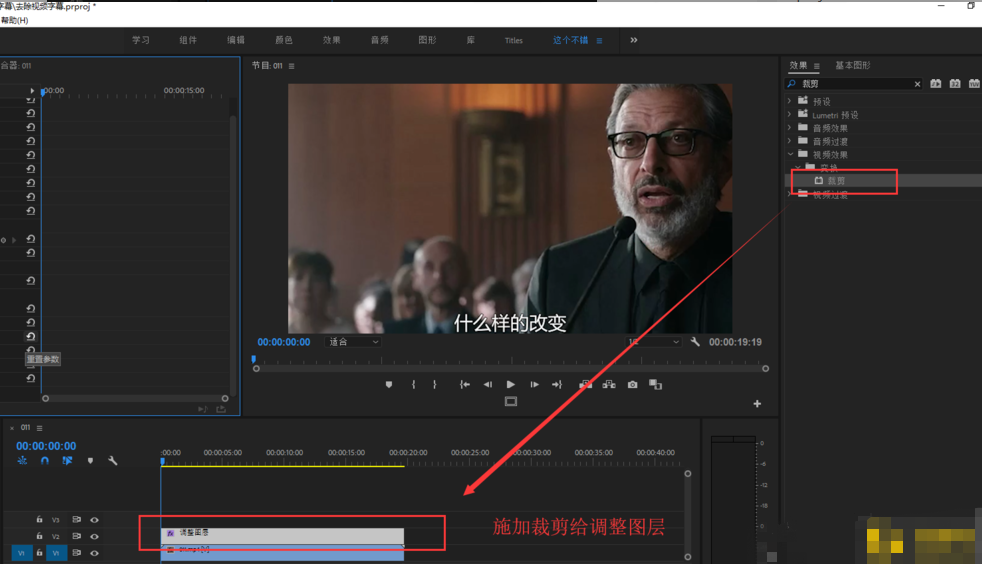Switch to the 基本图形 panel tab

pos(853,65)
